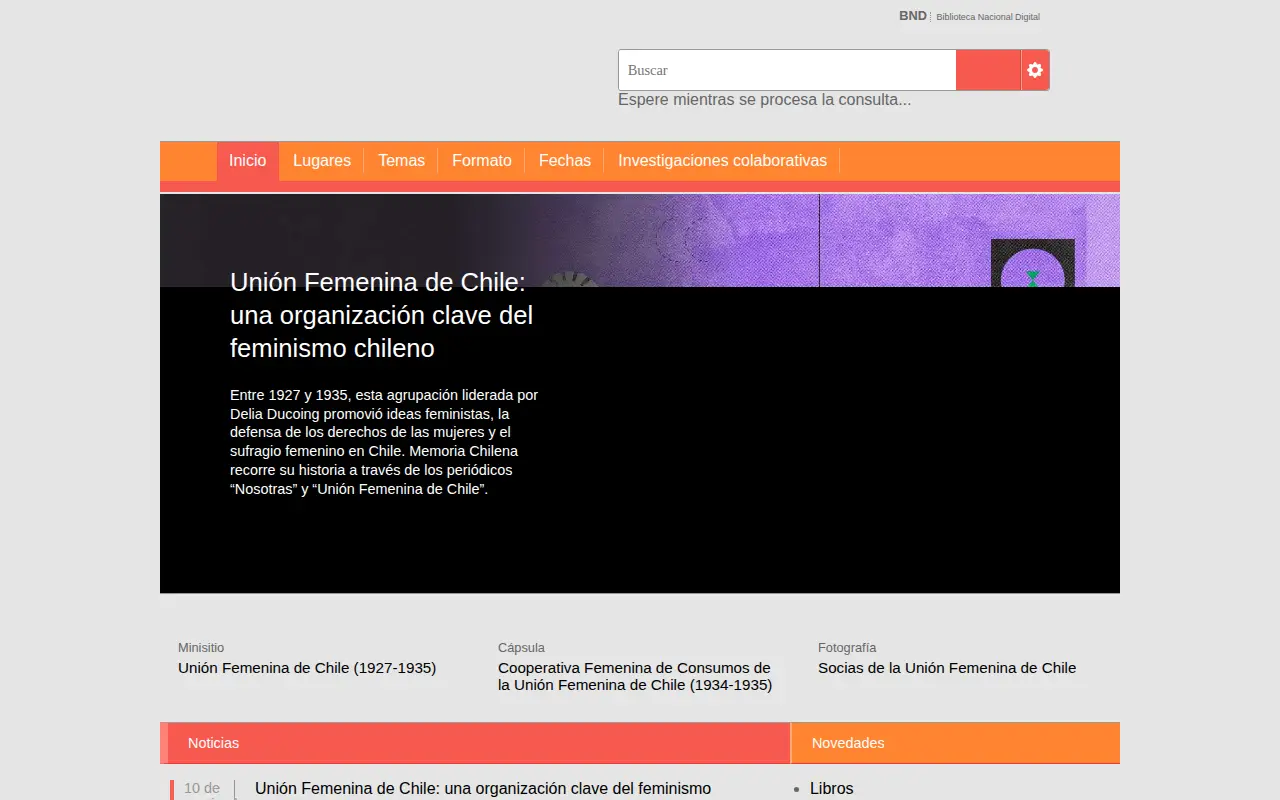Open the Fechas menu
The height and width of the screenshot is (800, 1280).
pos(565,161)
